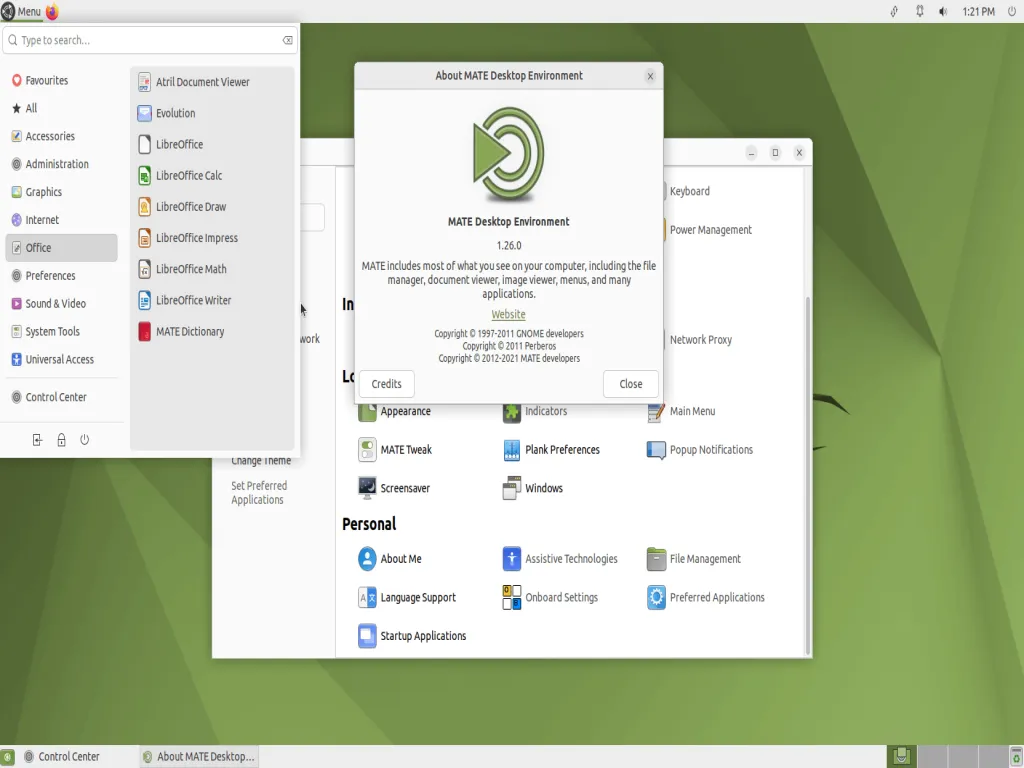The height and width of the screenshot is (768, 1024).
Task: Select the All category
Action: click(61, 108)
